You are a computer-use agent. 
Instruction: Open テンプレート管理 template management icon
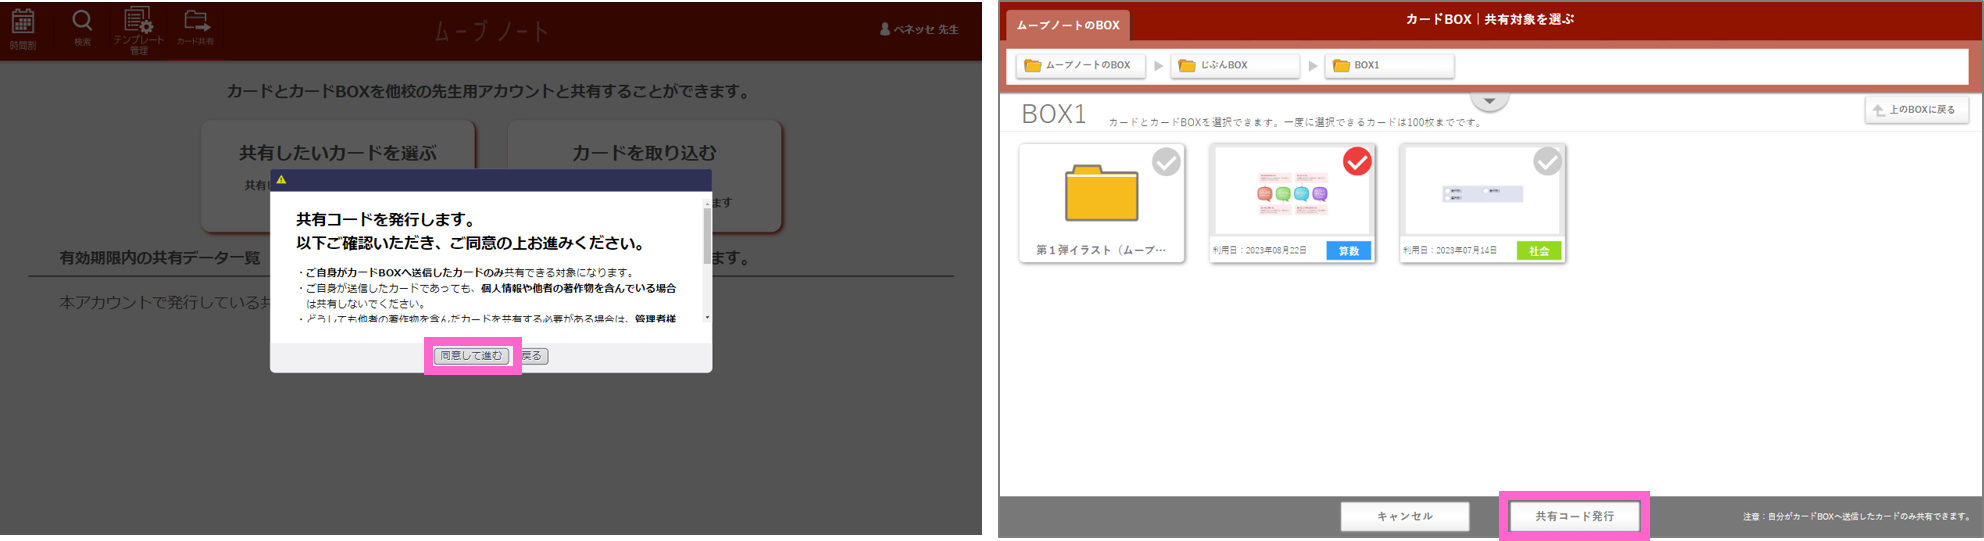138,30
